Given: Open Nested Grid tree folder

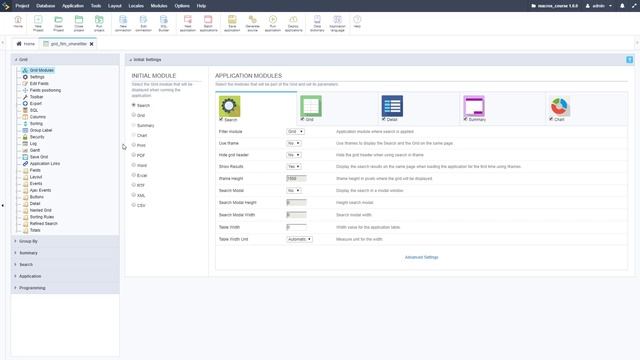Looking at the screenshot, I should [x=40, y=210].
